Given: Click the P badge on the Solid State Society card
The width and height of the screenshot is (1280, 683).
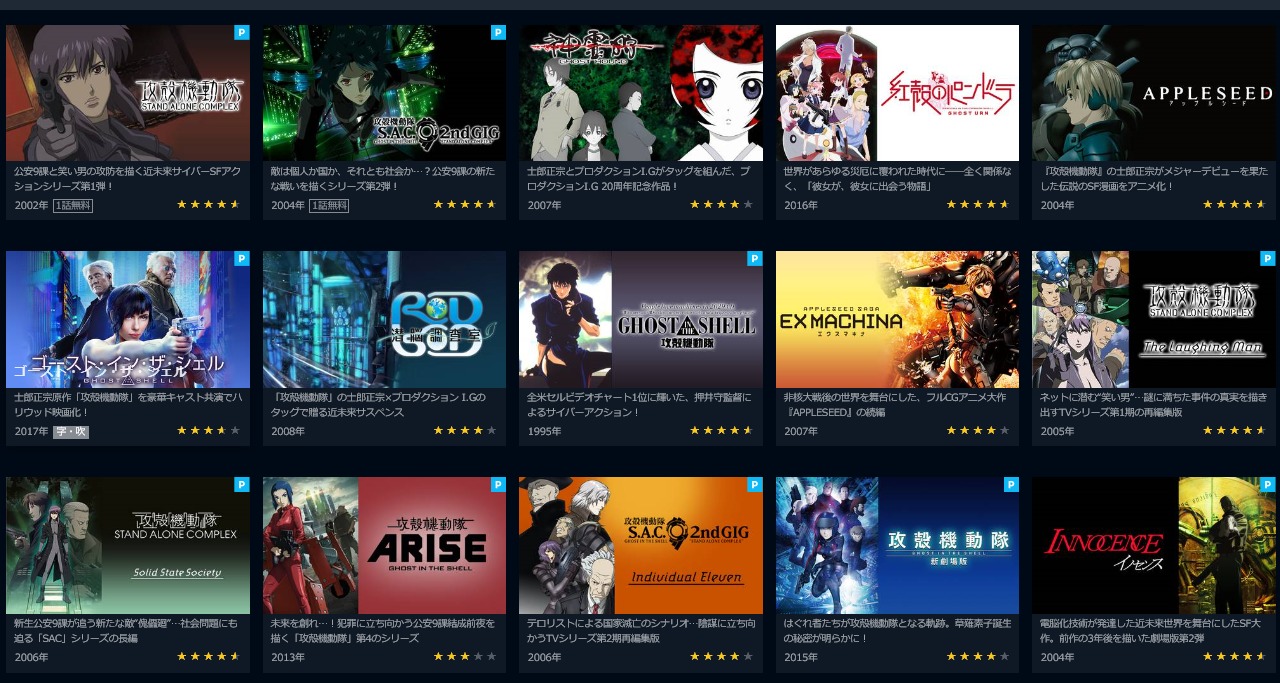Looking at the screenshot, I should pos(242,484).
